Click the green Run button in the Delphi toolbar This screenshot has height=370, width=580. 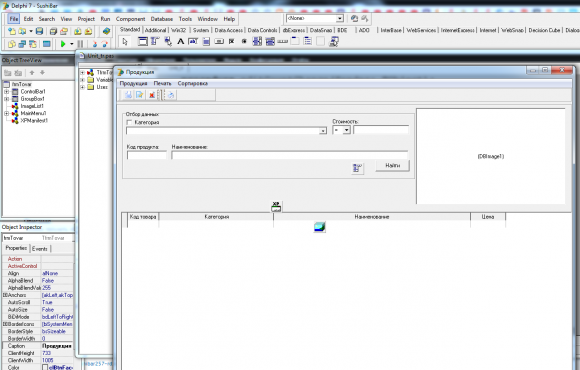tap(63, 44)
